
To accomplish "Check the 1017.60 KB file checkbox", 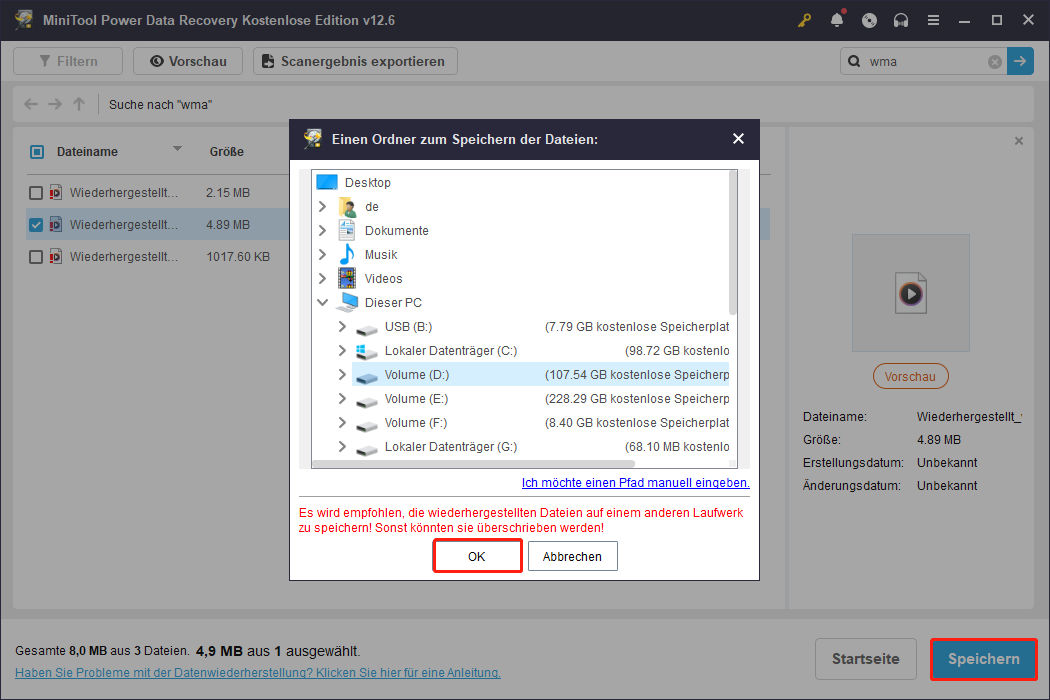I will click(36, 257).
